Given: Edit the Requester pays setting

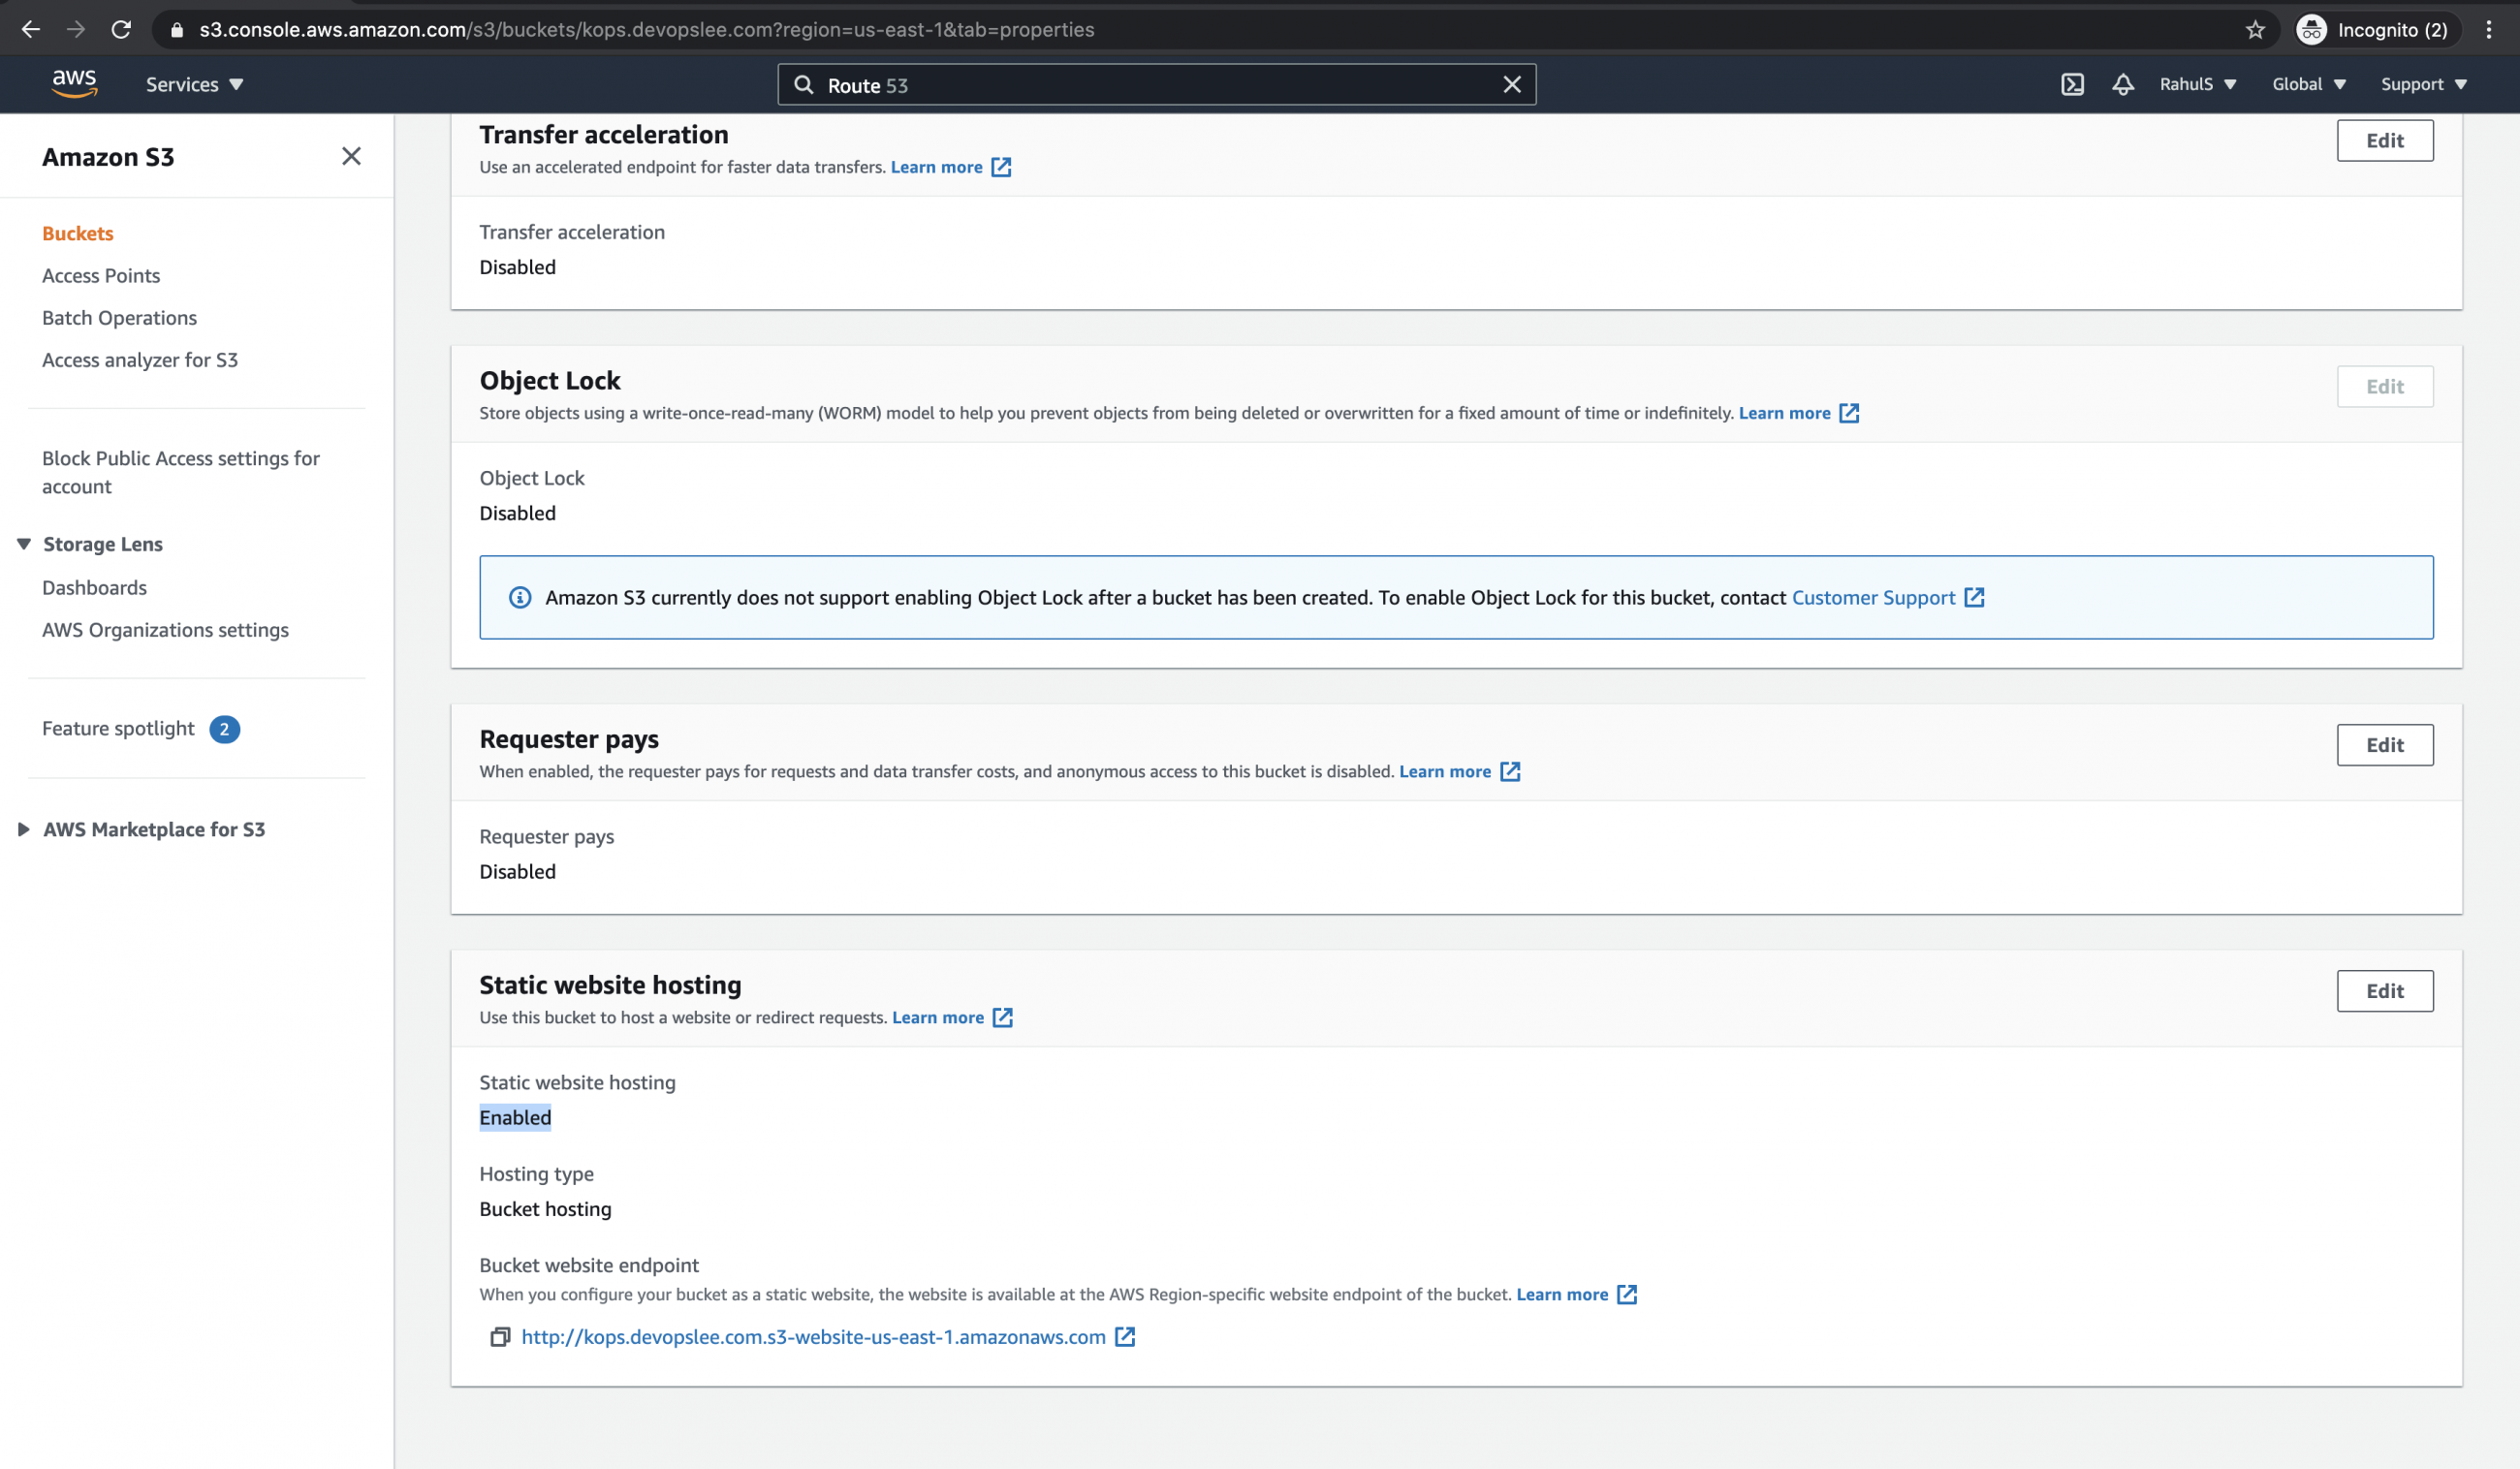Looking at the screenshot, I should (x=2384, y=745).
